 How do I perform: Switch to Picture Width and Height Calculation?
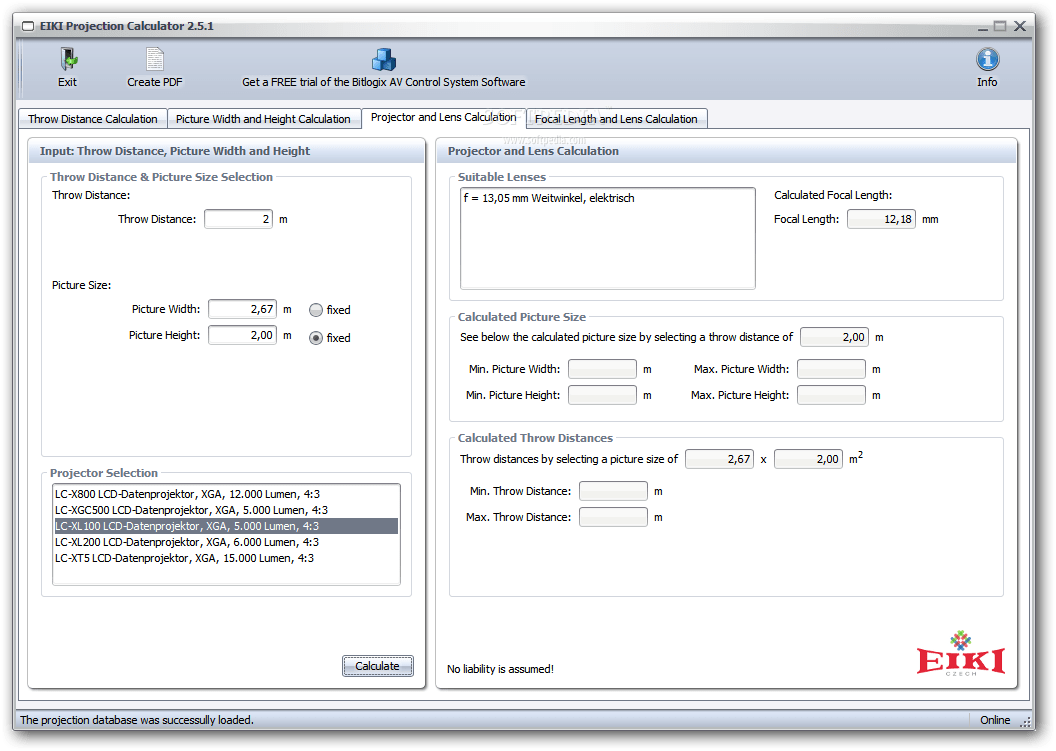pos(264,118)
